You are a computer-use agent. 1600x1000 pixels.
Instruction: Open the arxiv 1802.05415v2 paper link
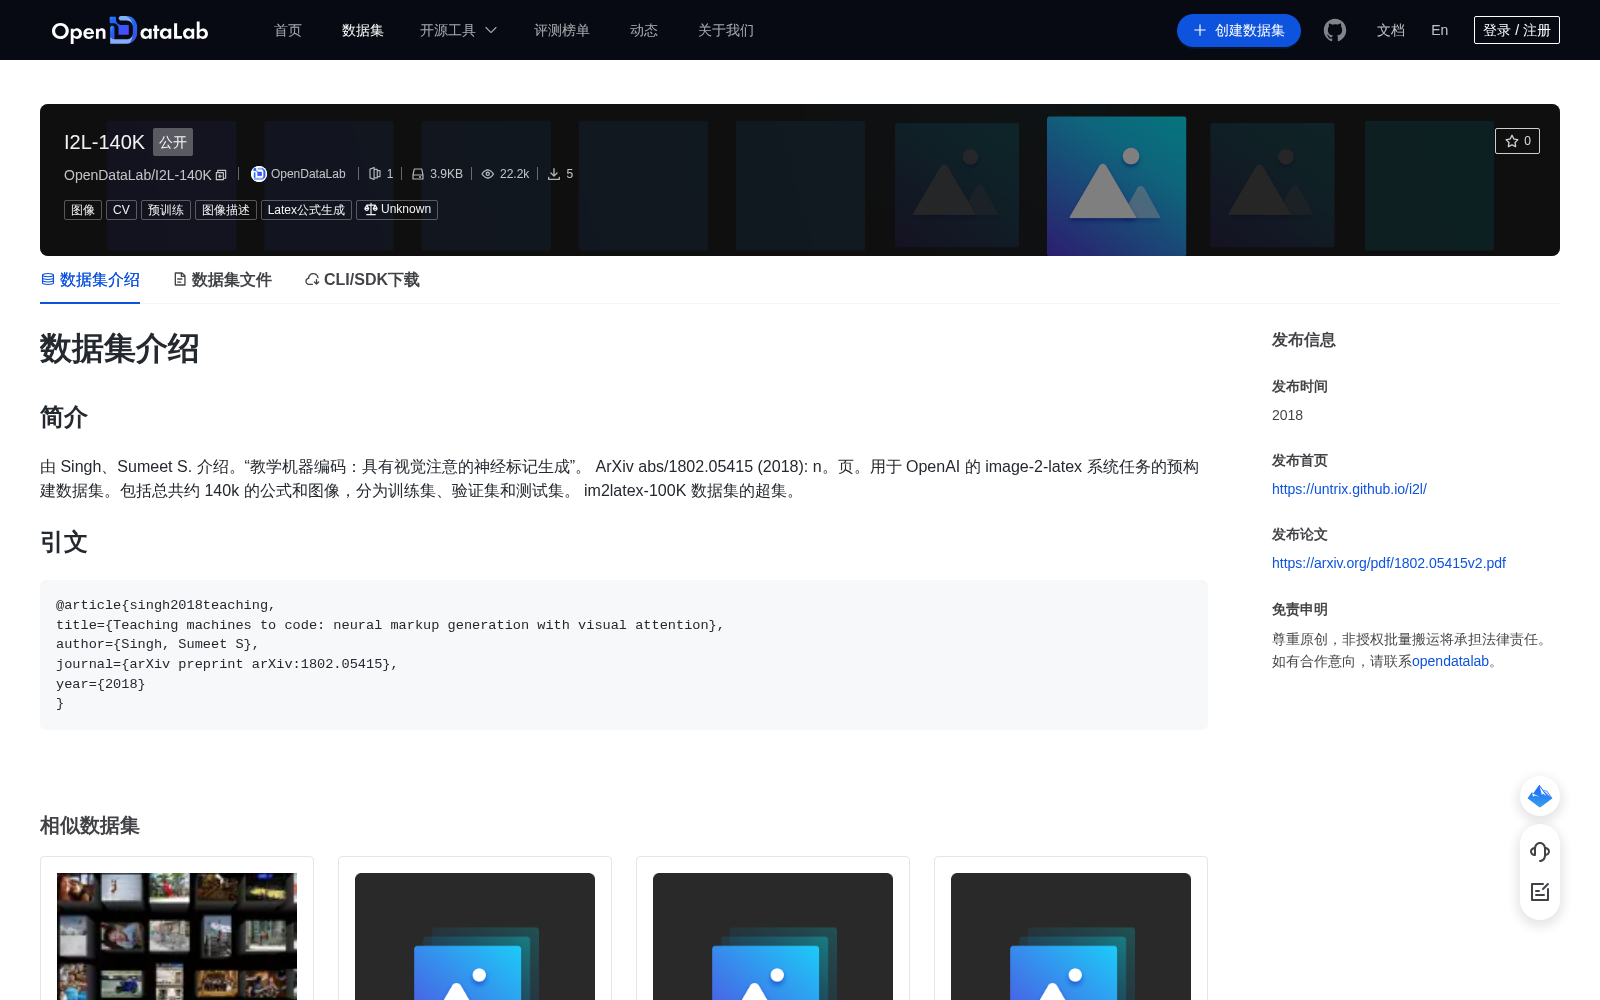coord(1389,563)
